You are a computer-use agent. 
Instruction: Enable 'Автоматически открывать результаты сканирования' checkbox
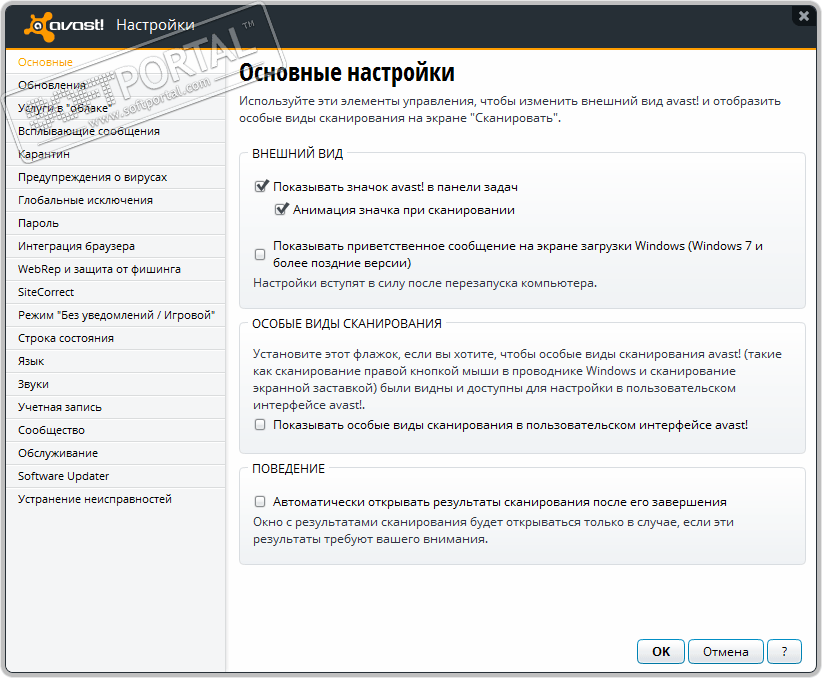click(x=260, y=502)
